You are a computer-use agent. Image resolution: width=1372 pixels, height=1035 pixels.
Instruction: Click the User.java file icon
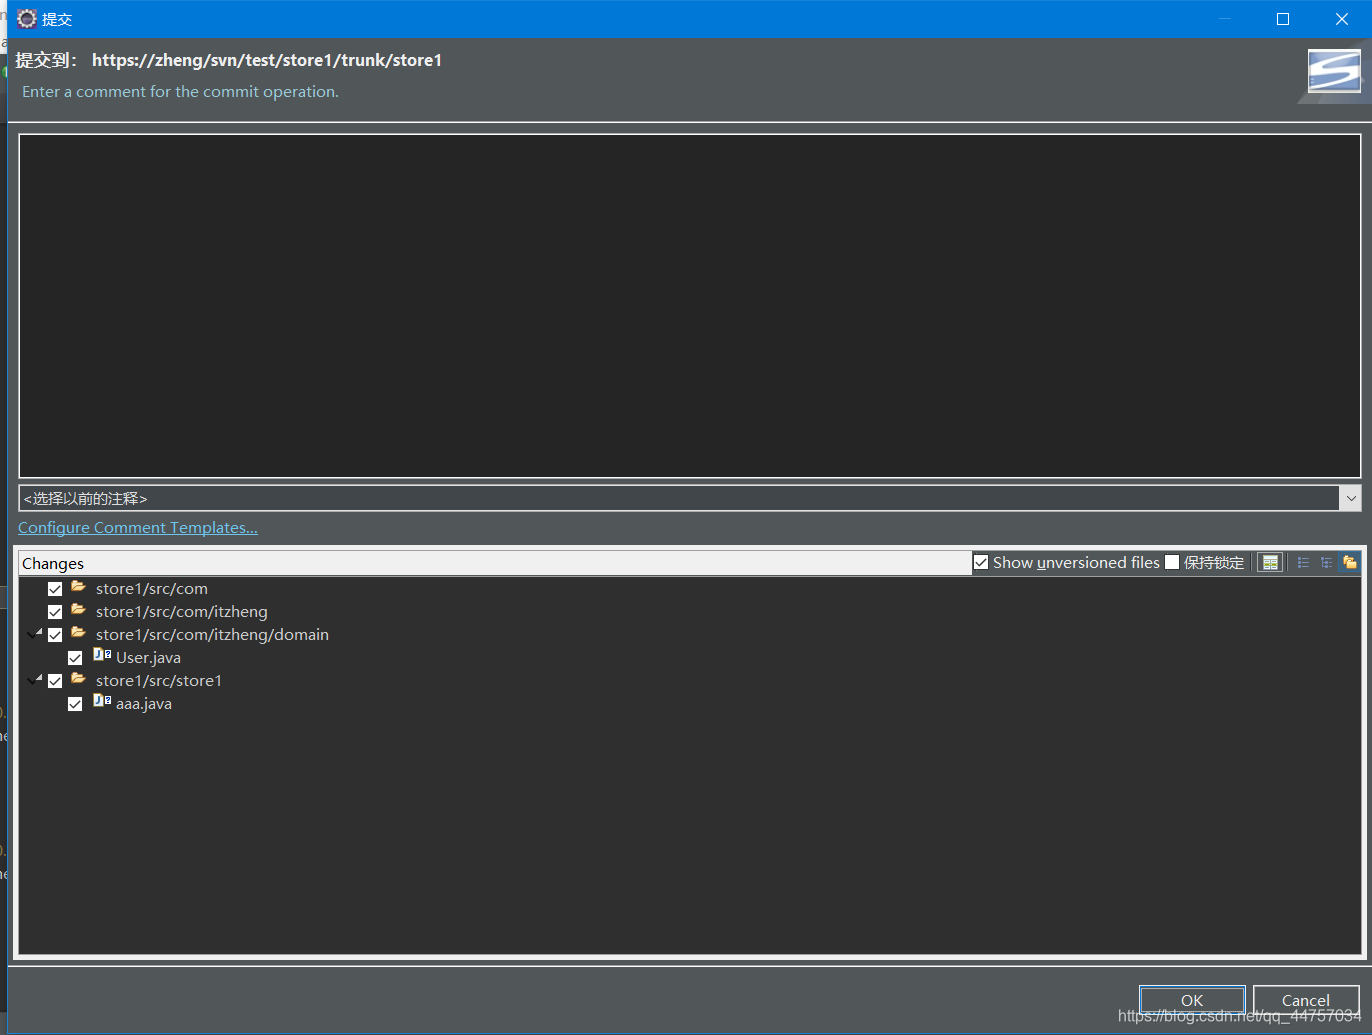[102, 655]
